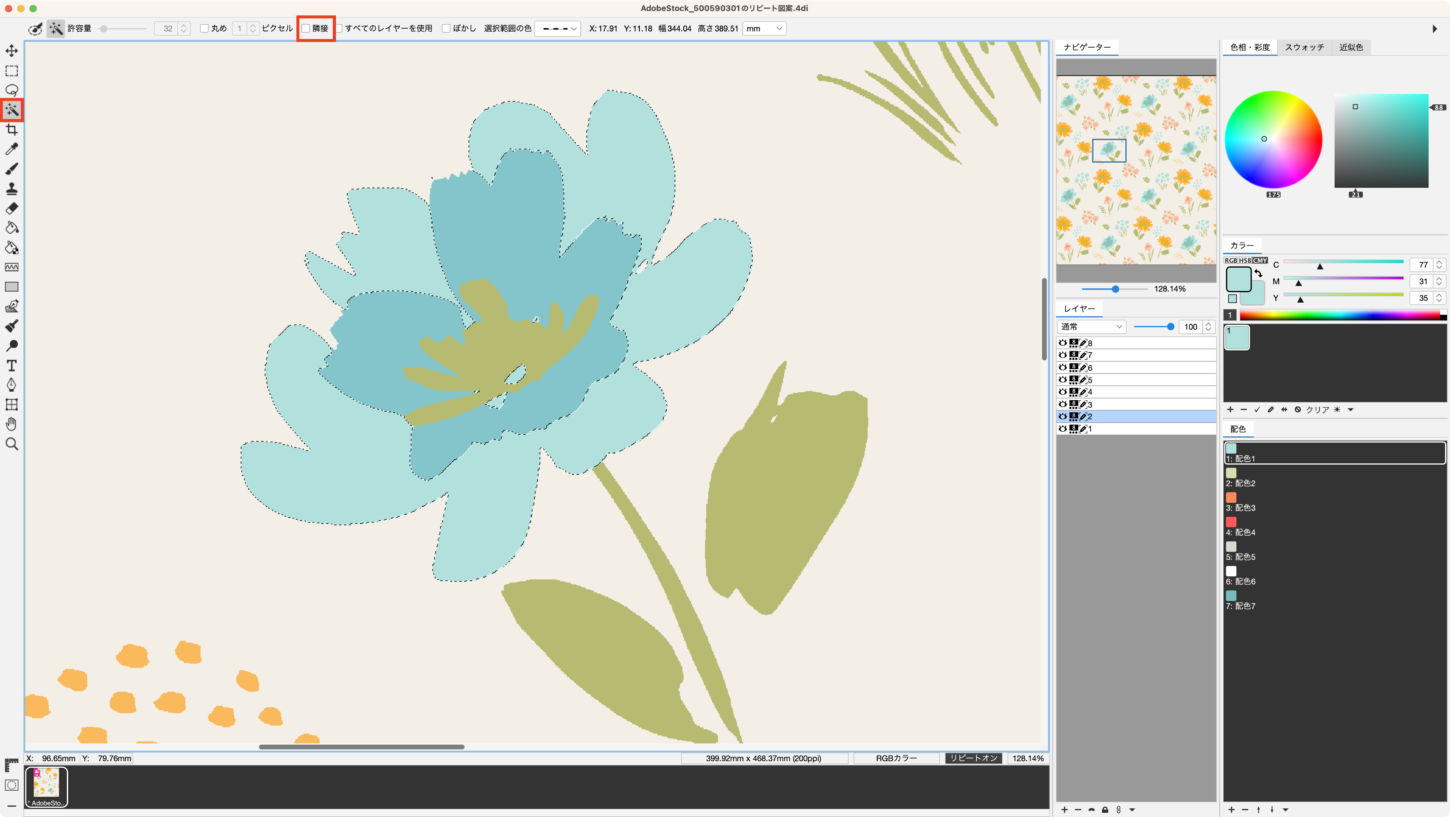Open the 近似色 tab
Viewport: 1450px width, 817px height.
point(1350,47)
